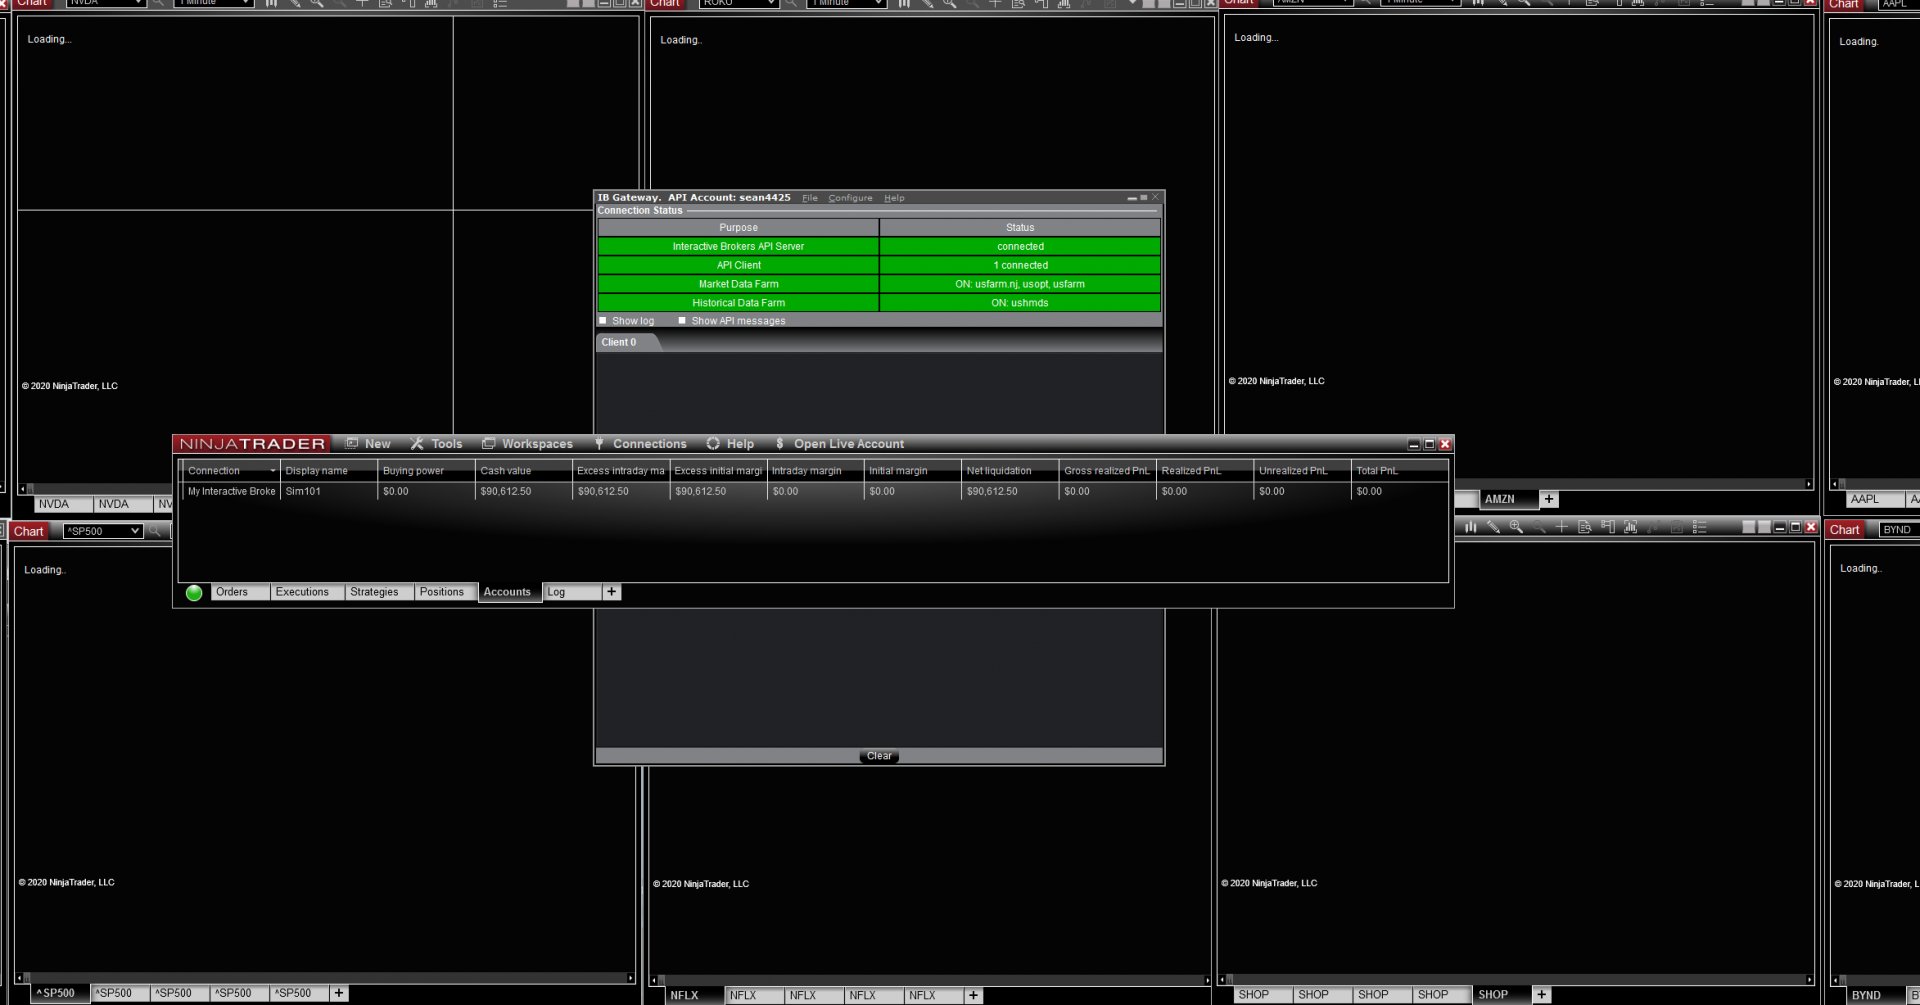Add a new tab beside AMZN
The height and width of the screenshot is (1005, 1920).
coord(1549,499)
